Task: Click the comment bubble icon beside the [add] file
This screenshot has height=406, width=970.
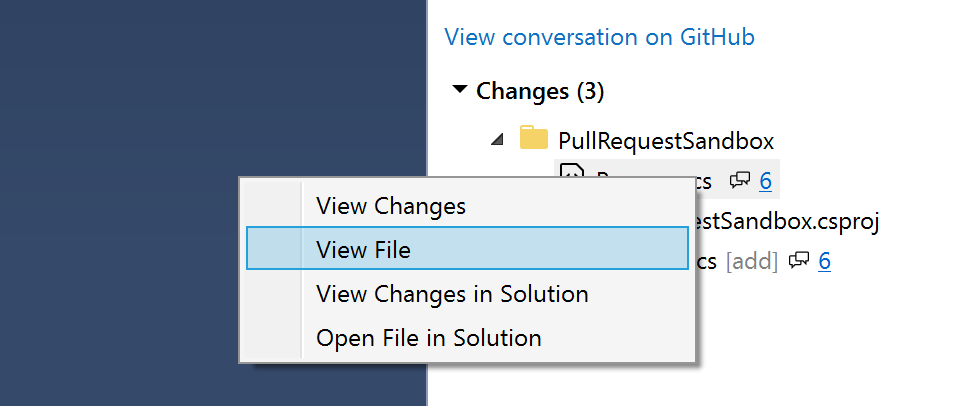Action: coord(799,261)
